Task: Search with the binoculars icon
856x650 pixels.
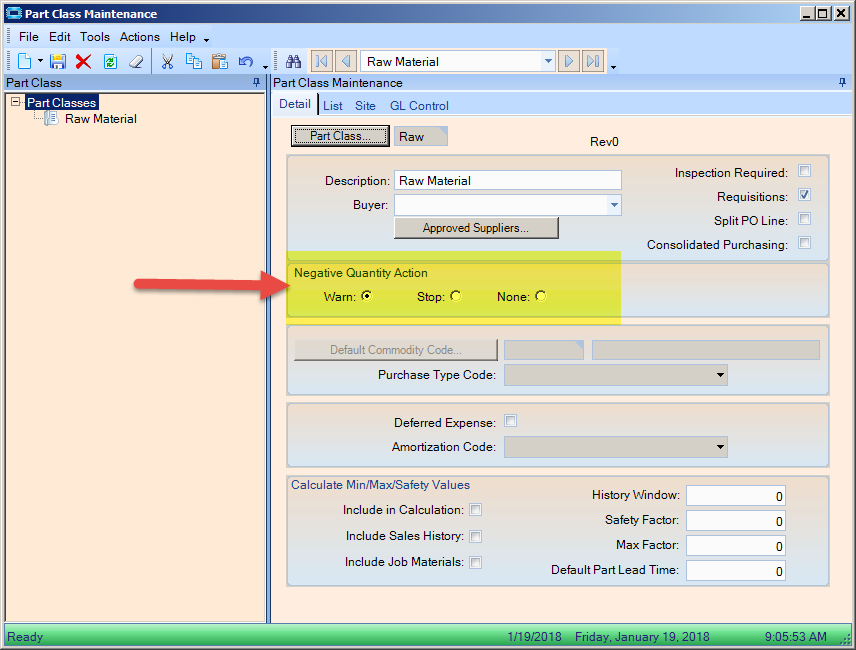Action: tap(293, 61)
